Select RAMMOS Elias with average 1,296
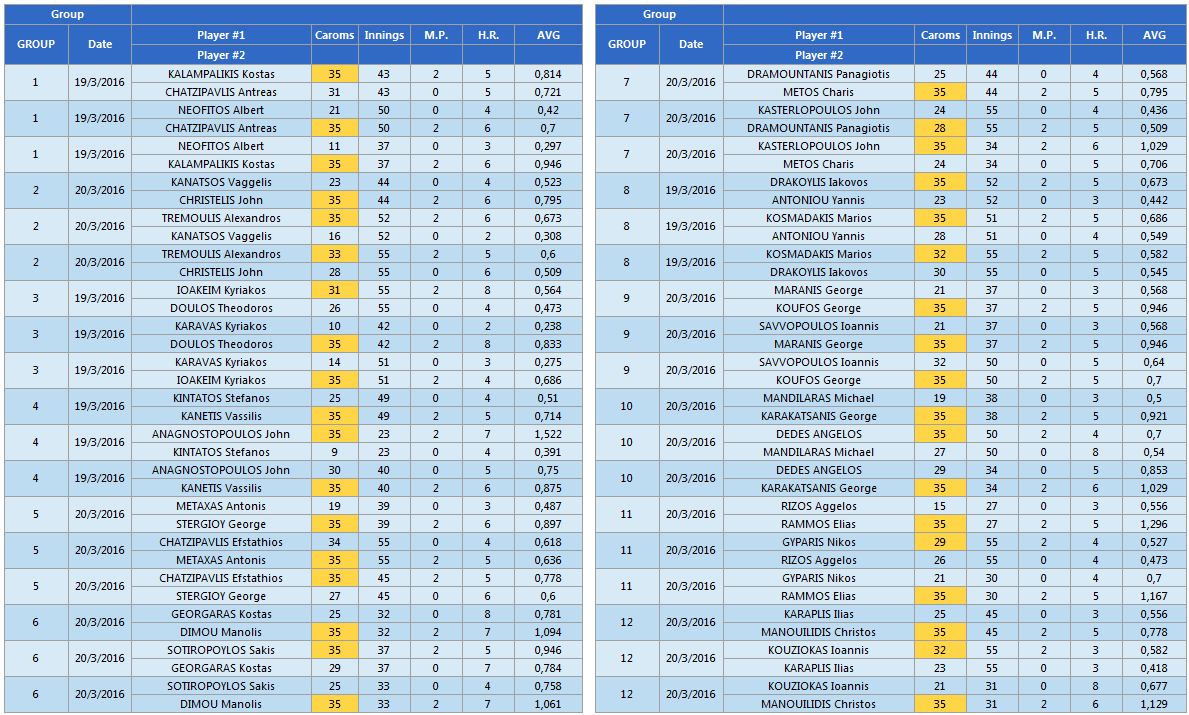Screen dimensions: 1189x715 (x=818, y=524)
